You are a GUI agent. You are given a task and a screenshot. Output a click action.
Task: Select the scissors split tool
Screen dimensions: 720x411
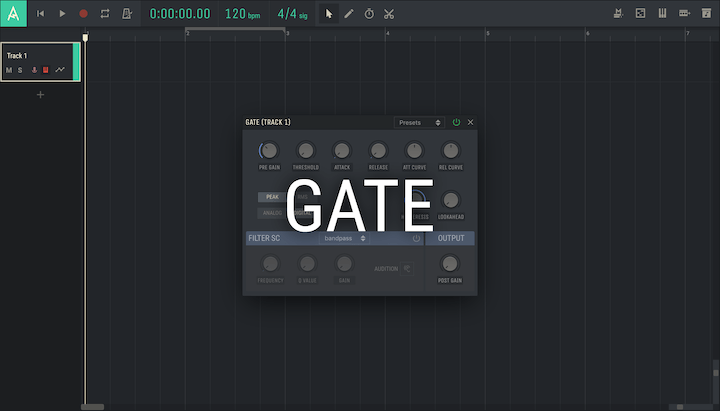click(x=389, y=14)
